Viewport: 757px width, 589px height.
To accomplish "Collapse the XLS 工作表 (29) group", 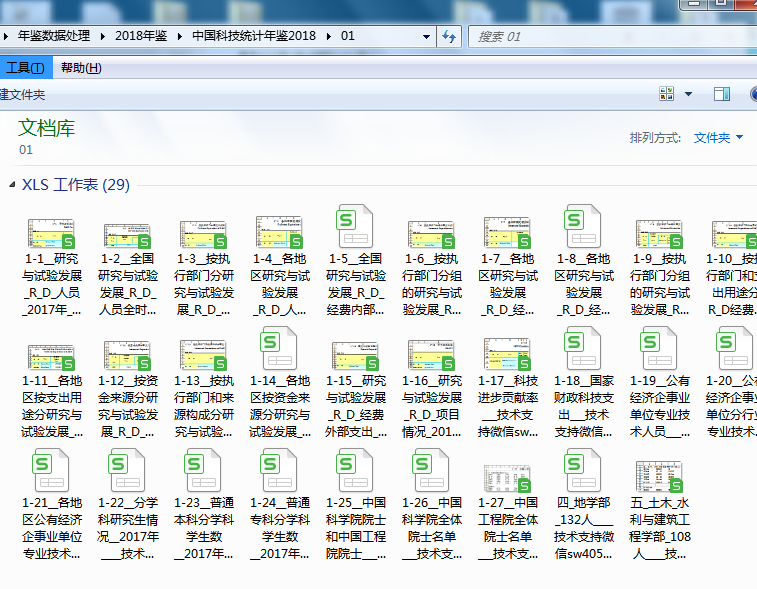I will tap(12, 184).
